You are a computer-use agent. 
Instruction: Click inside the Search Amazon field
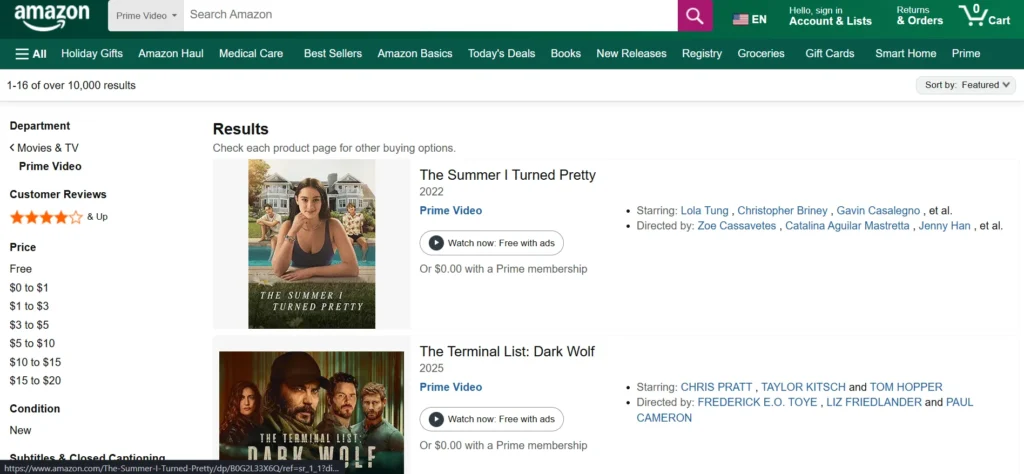coord(430,15)
